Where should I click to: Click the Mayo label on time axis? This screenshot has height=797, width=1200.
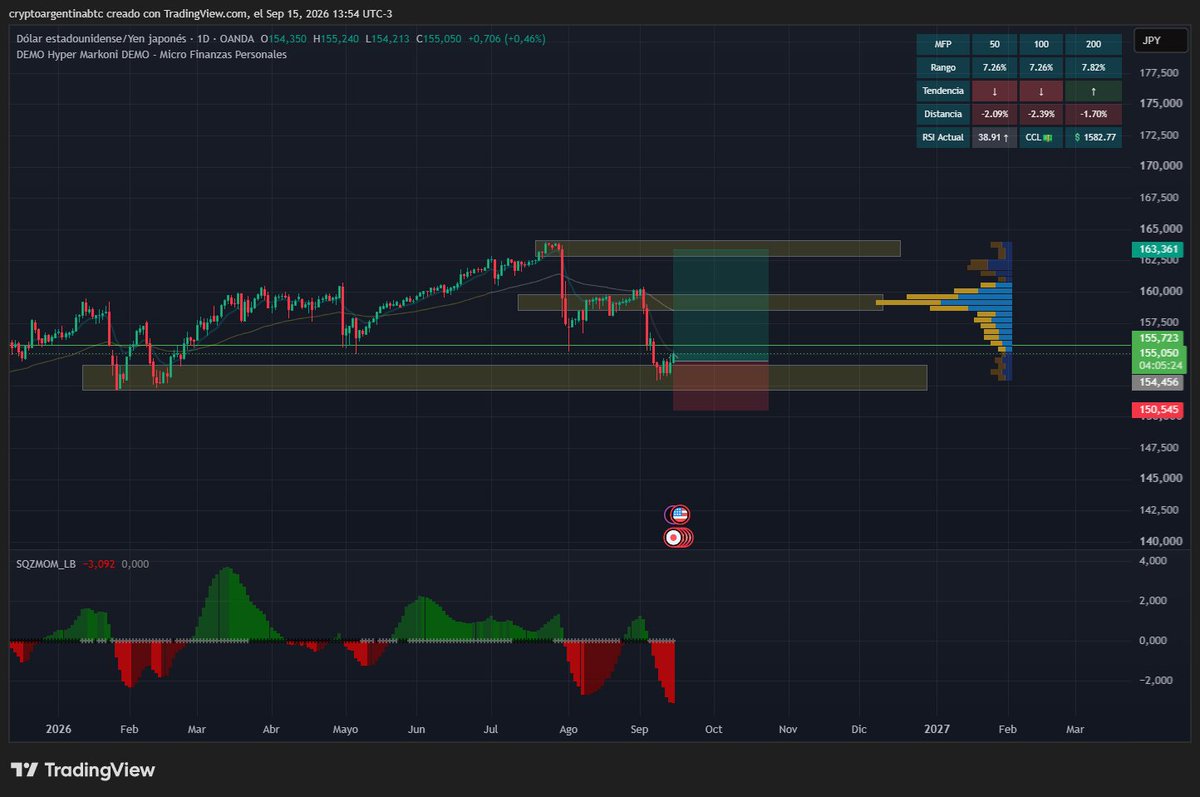tap(345, 730)
